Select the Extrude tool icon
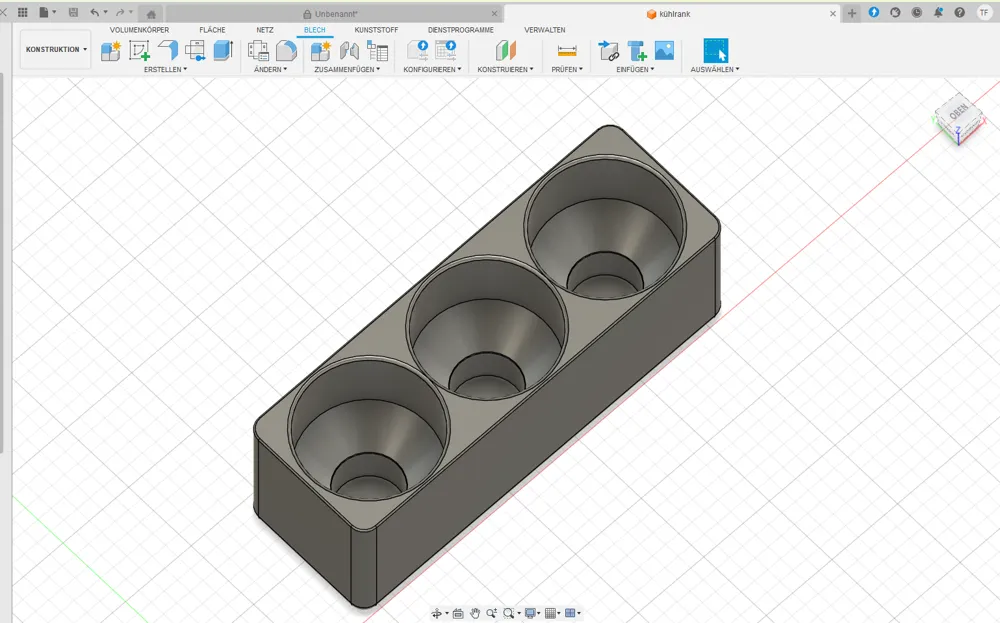Image resolution: width=1000 pixels, height=623 pixels. click(223, 50)
